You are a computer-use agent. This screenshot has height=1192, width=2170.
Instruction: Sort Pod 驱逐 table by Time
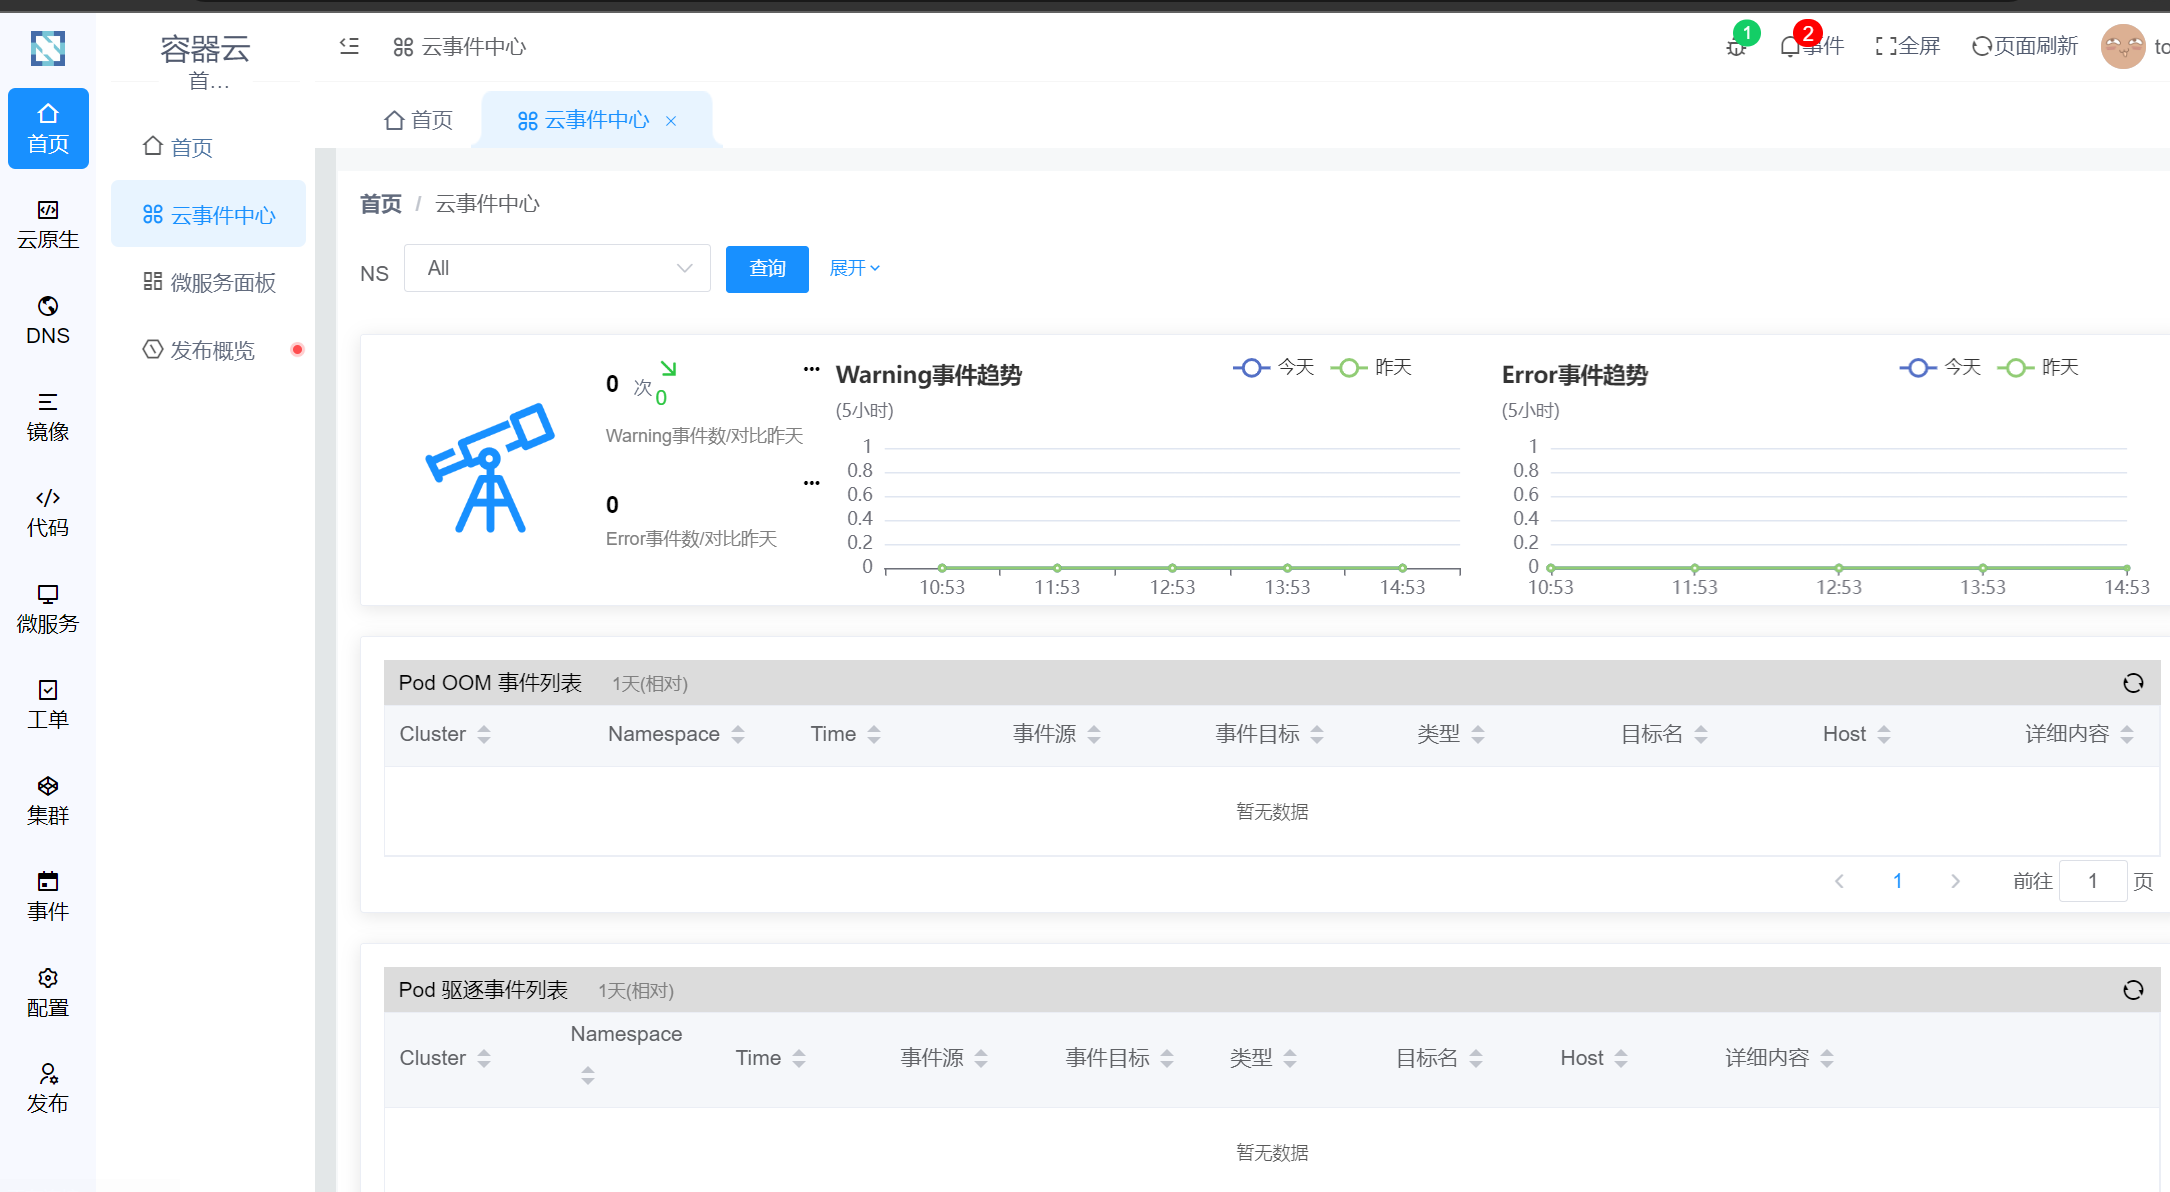point(799,1058)
